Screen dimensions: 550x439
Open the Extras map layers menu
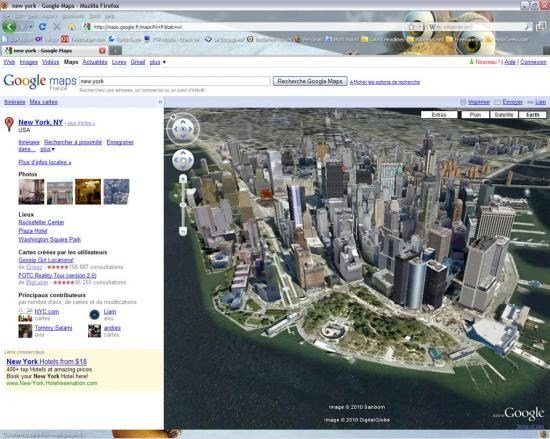pyautogui.click(x=439, y=115)
